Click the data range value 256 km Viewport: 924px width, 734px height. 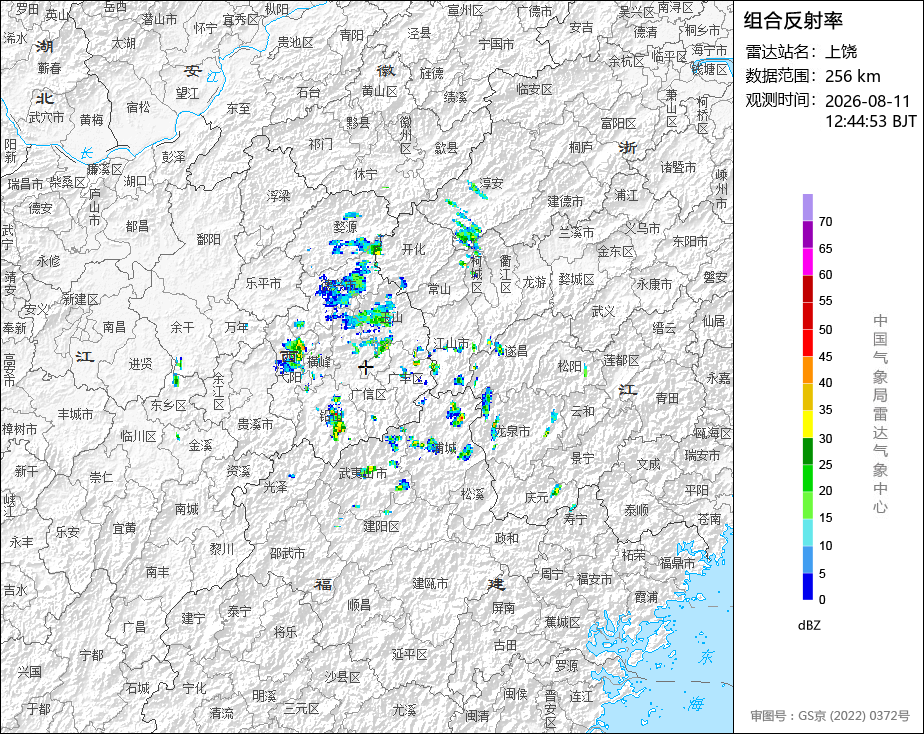click(853, 76)
